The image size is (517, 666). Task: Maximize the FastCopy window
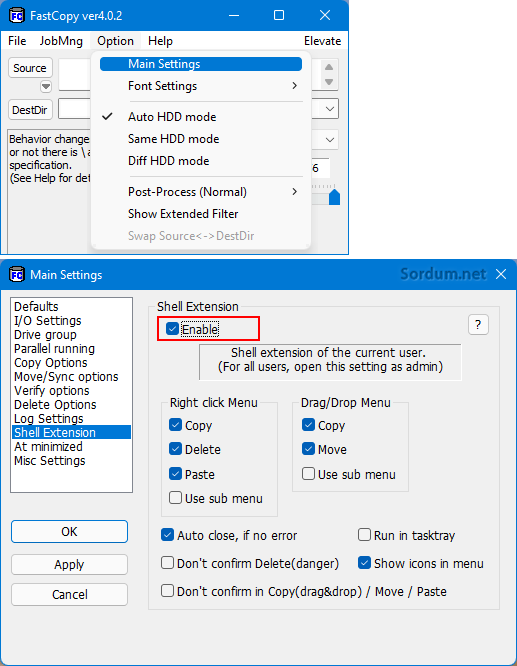point(279,16)
